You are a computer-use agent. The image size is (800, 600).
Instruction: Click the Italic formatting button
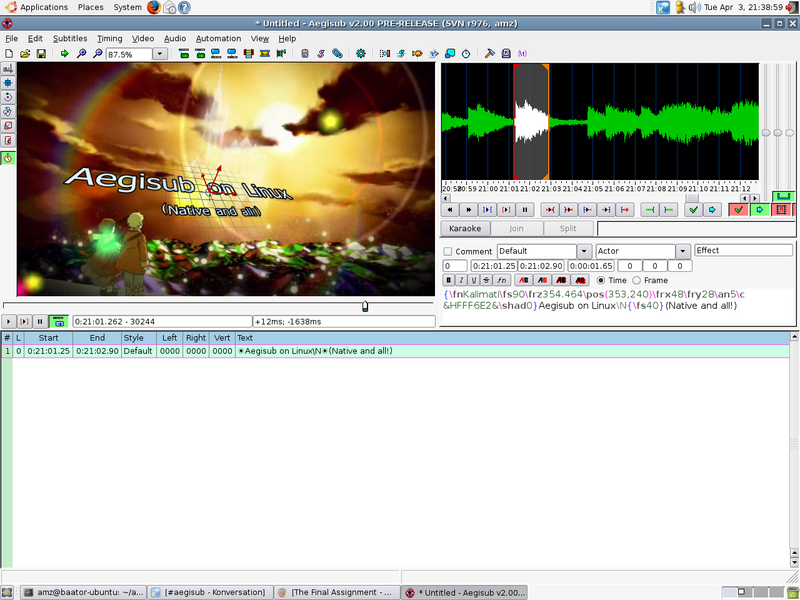(x=461, y=280)
